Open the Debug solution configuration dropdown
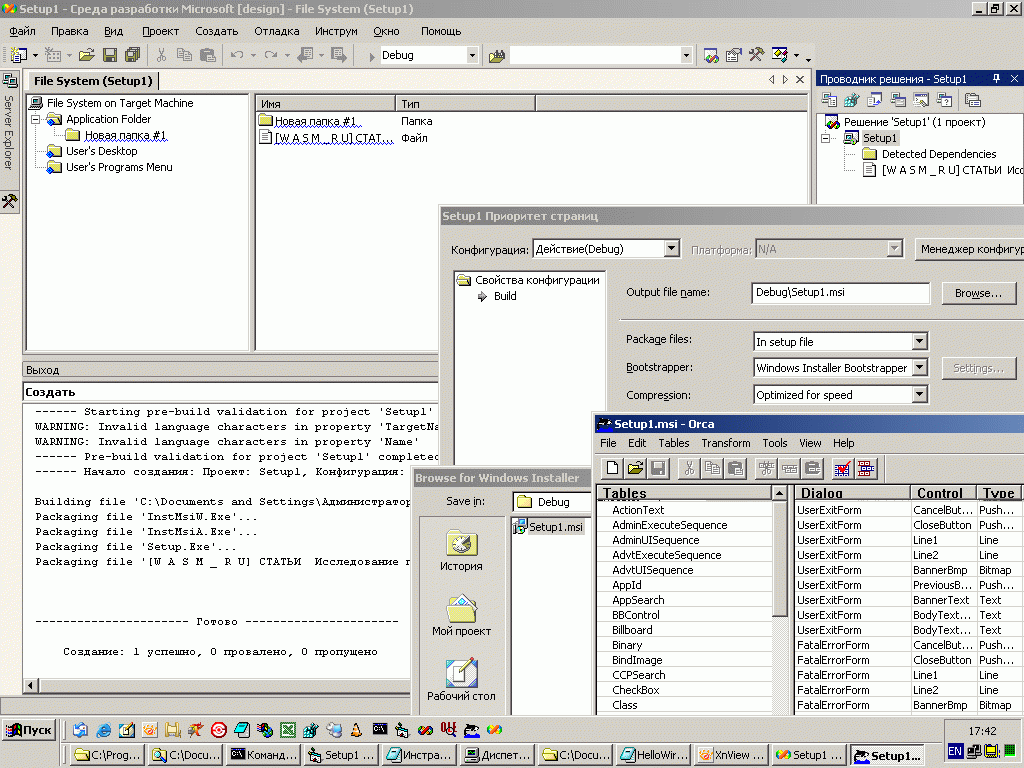Image resolution: width=1024 pixels, height=768 pixels. click(472, 56)
